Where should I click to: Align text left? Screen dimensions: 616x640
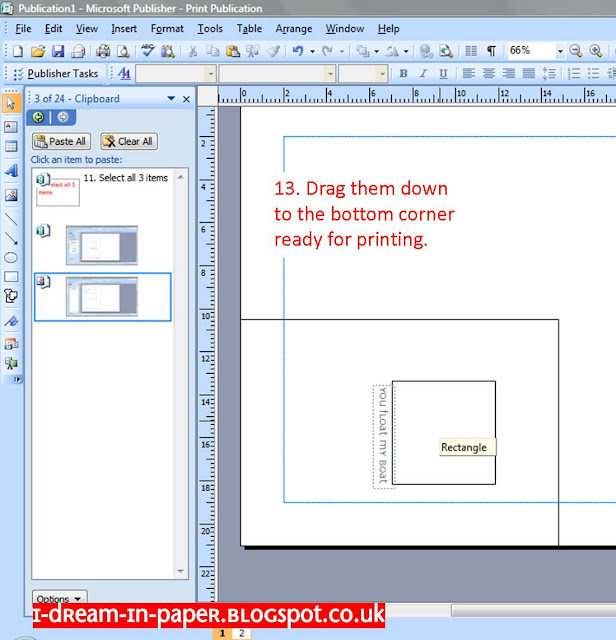[469, 74]
